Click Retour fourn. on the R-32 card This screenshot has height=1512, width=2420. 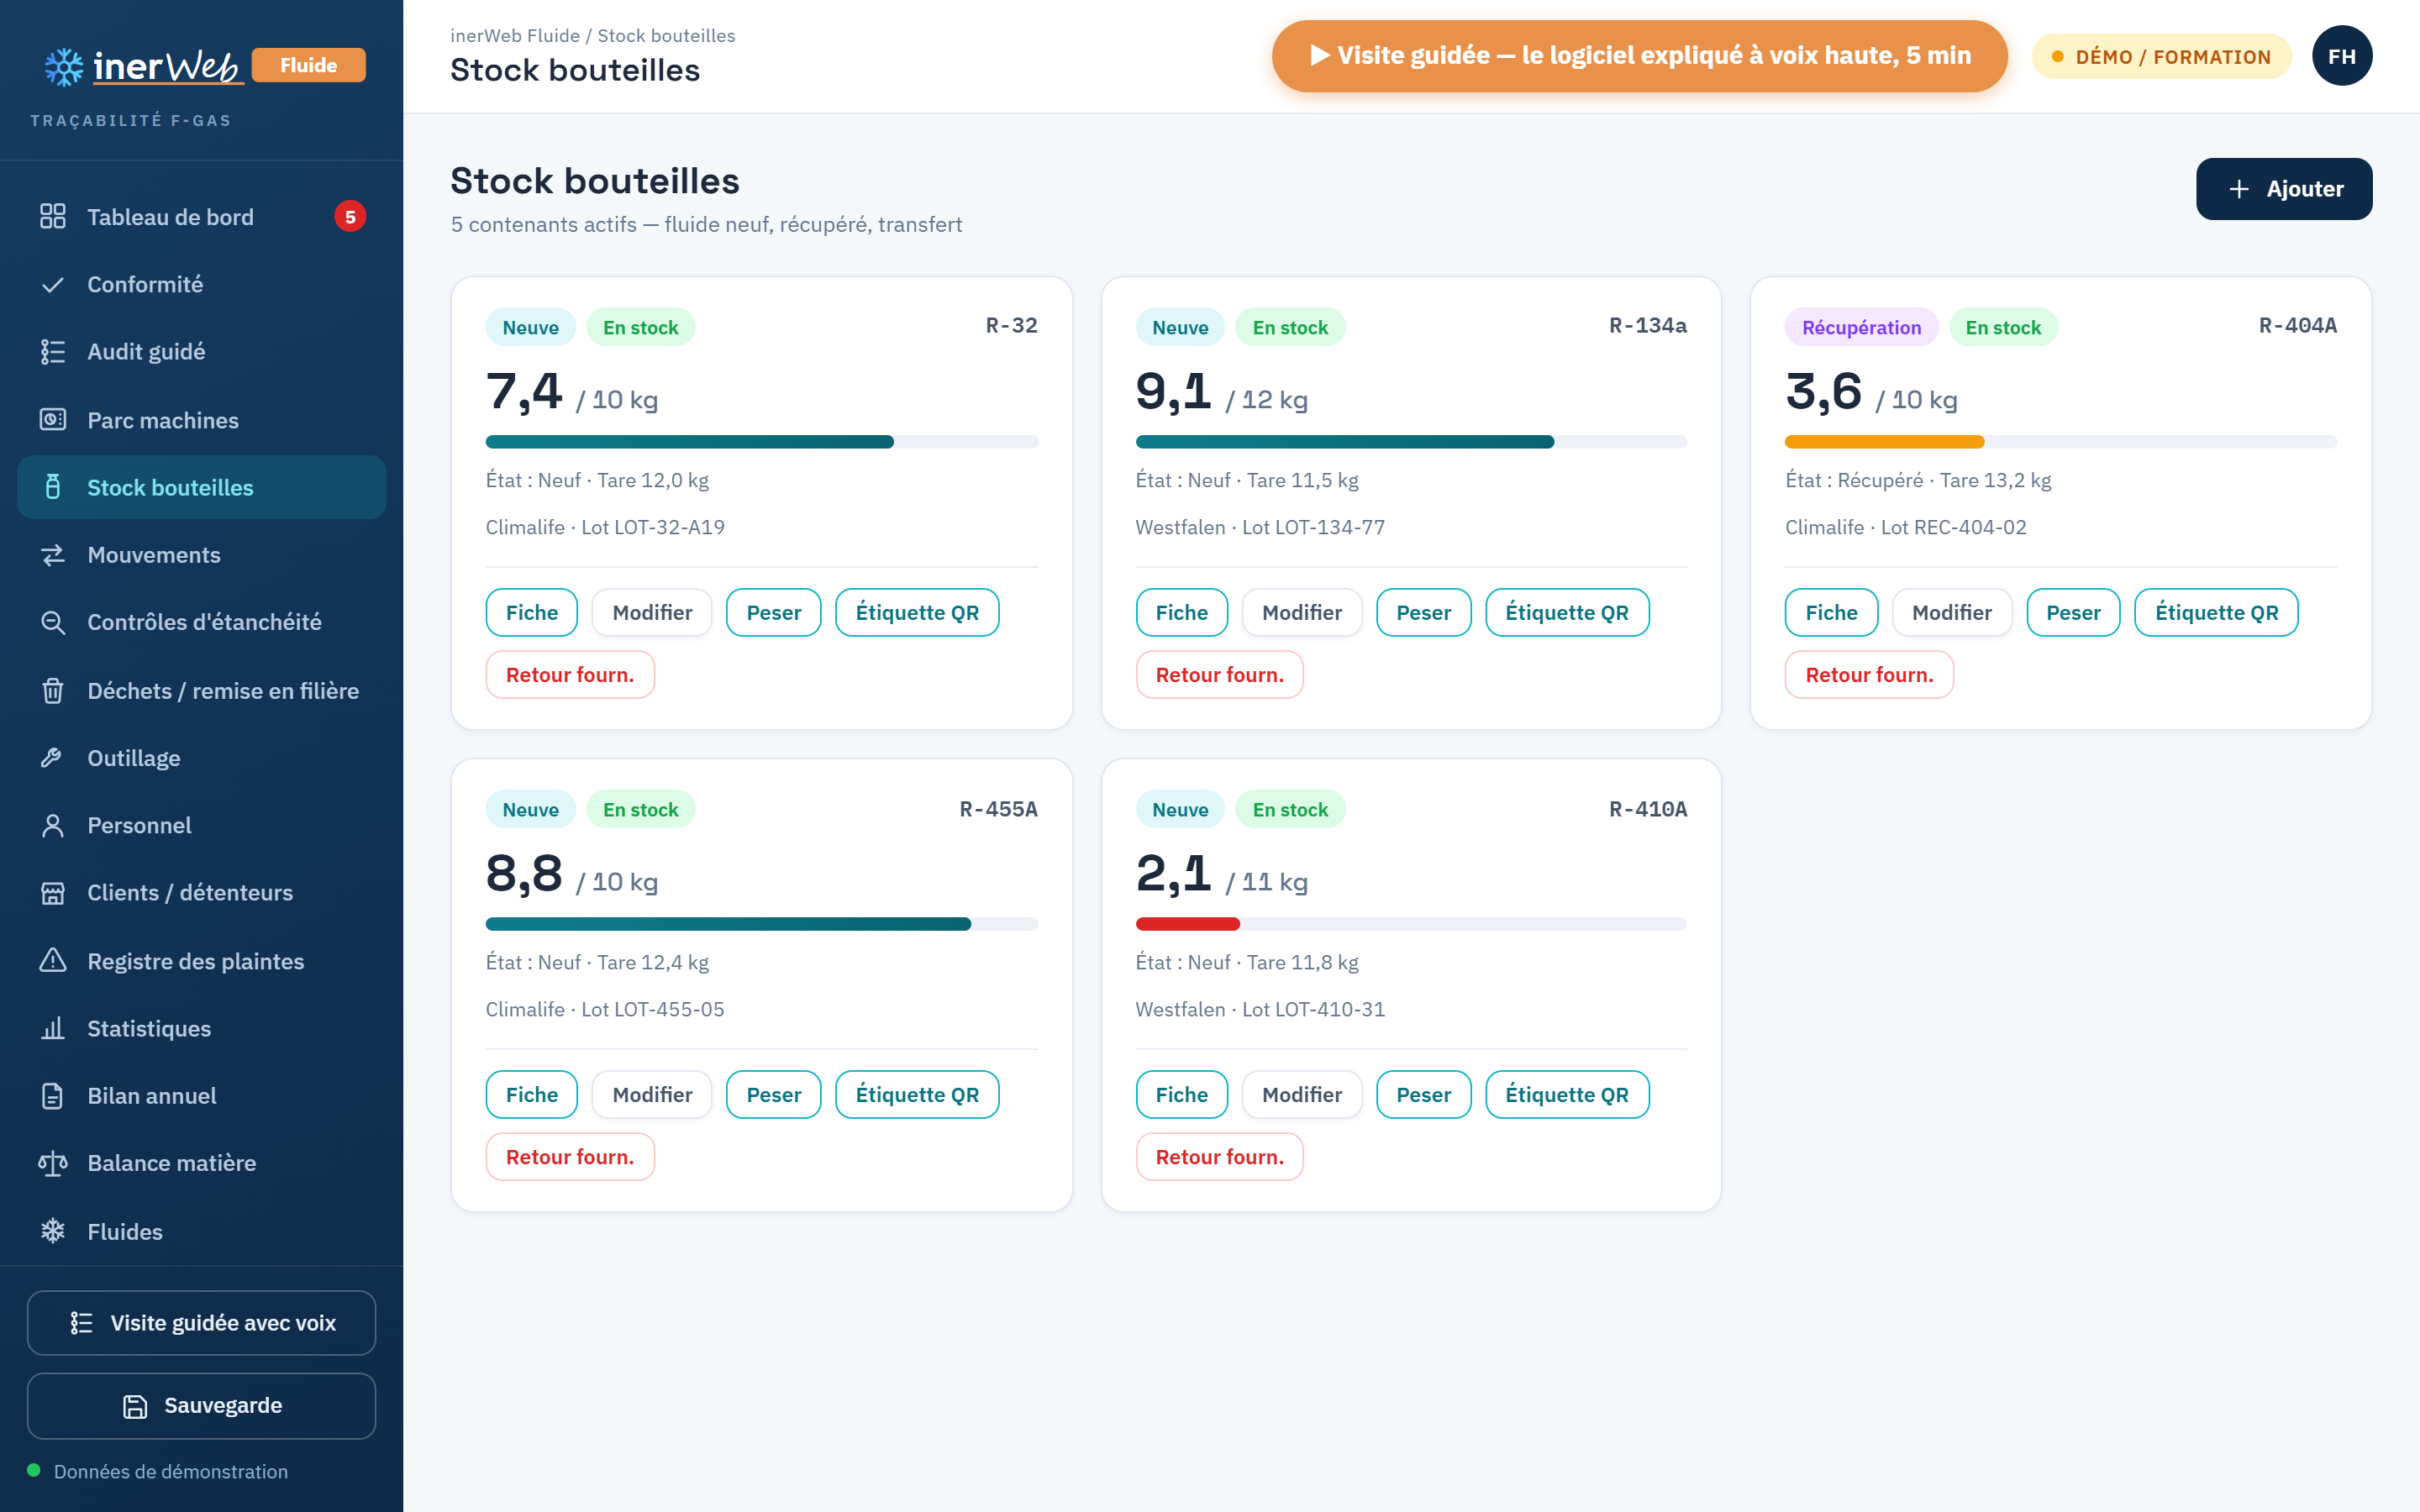pos(570,674)
